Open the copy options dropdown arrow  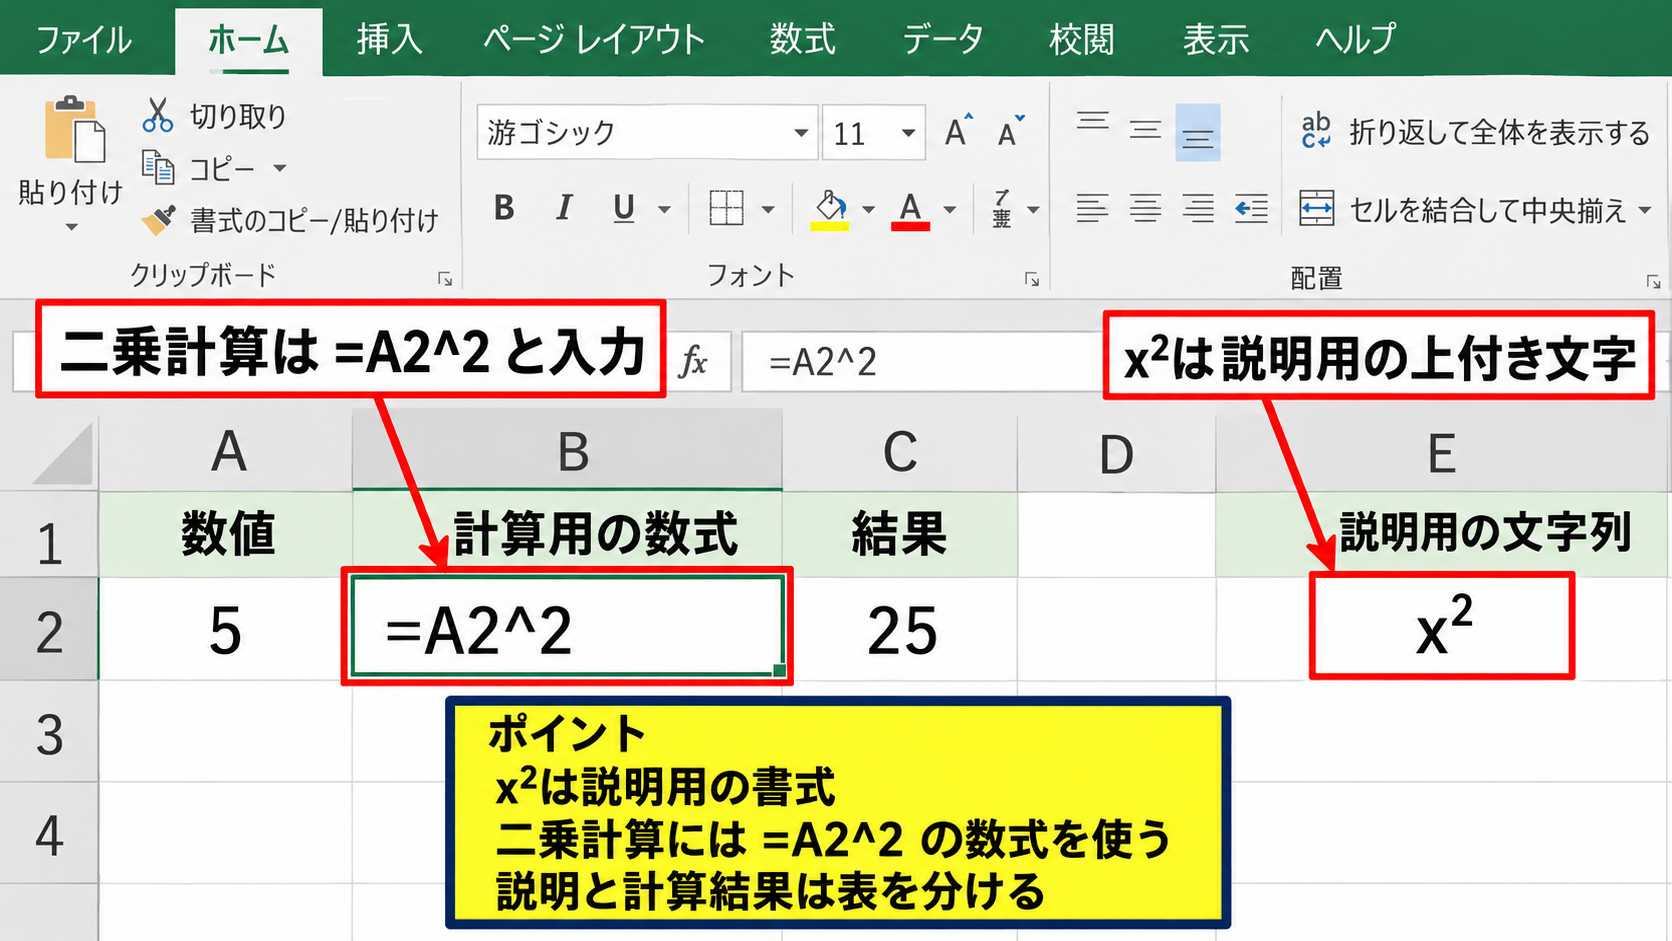point(280,168)
